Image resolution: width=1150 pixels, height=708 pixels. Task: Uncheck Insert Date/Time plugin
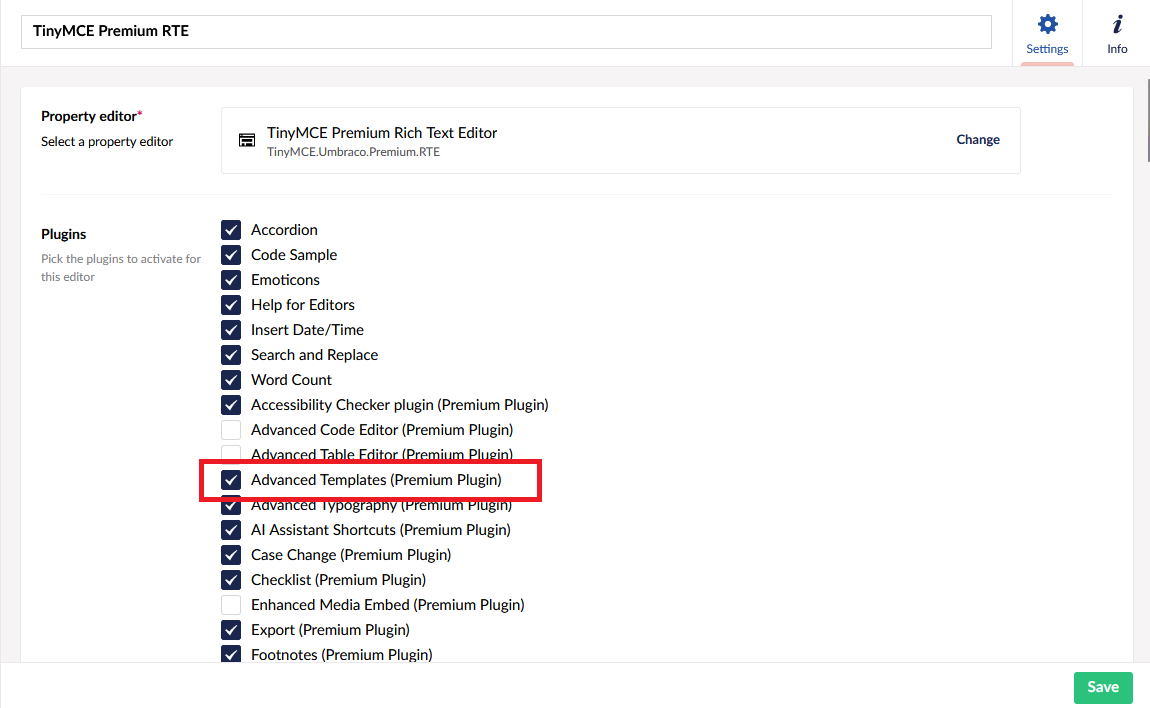pos(231,330)
